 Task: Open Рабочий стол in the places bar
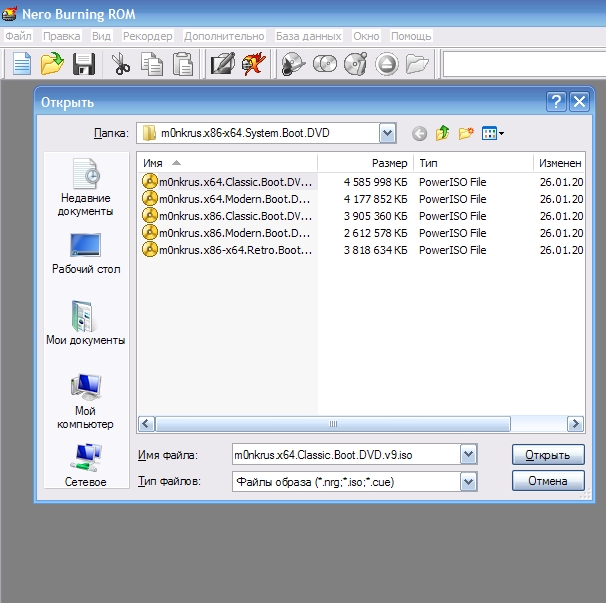(x=86, y=254)
